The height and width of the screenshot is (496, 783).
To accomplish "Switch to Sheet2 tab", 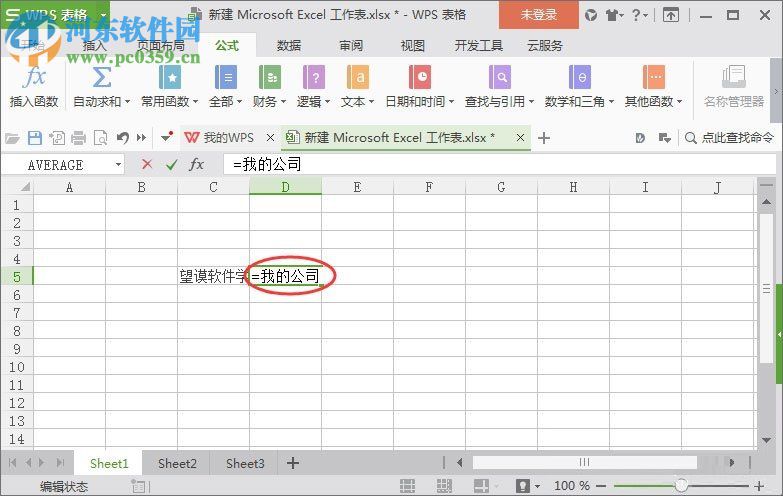I will 177,464.
